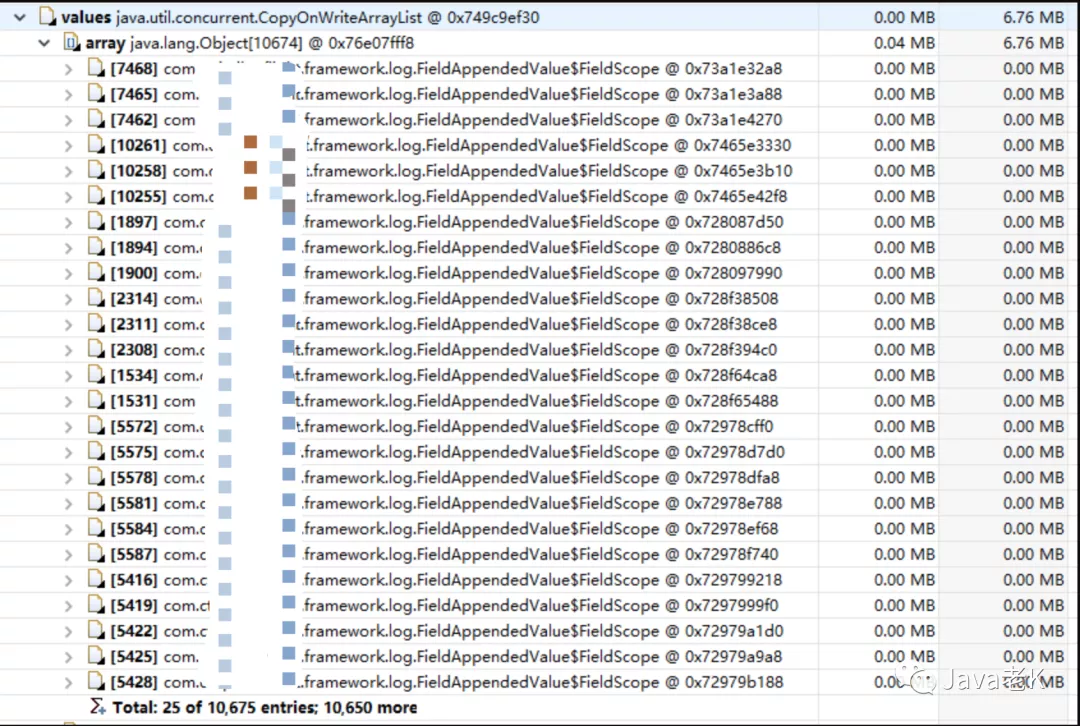This screenshot has width=1080, height=726.
Task: Click the 0.04 MB value in the array row
Action: (904, 43)
